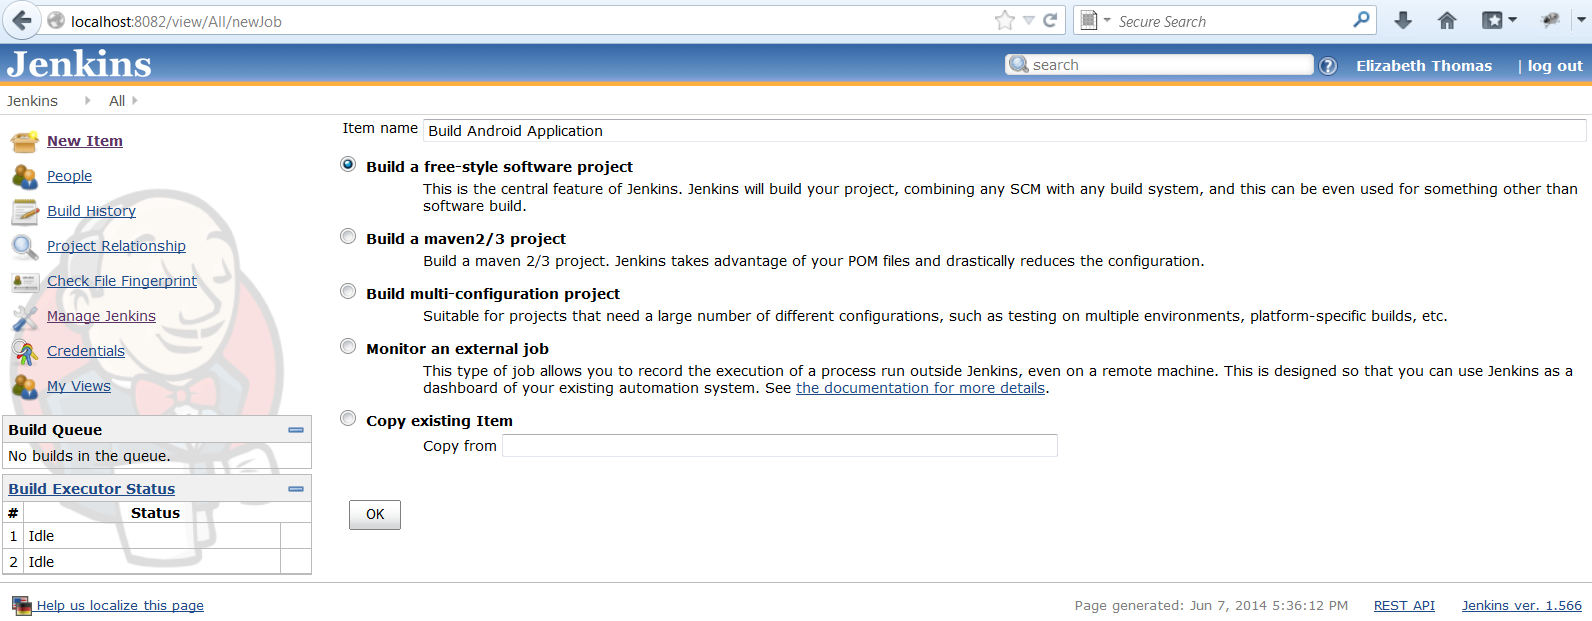
Task: Expand the Jenkins breadcrumb arrow
Action: [87, 100]
